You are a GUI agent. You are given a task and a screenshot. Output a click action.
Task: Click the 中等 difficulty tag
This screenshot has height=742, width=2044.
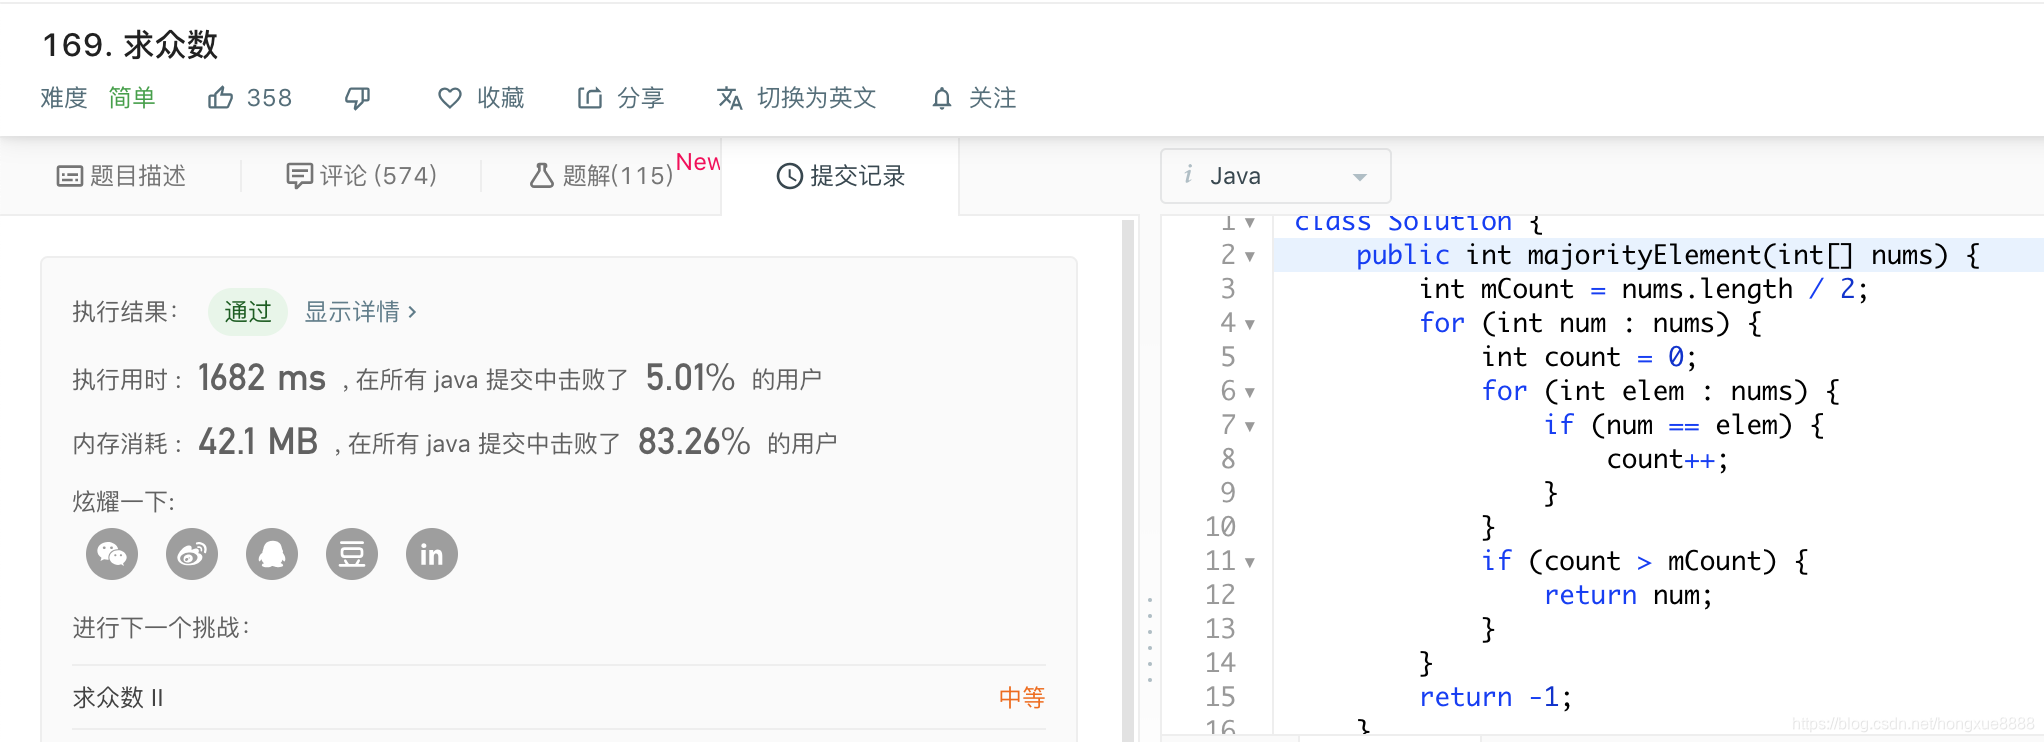(x=1022, y=697)
